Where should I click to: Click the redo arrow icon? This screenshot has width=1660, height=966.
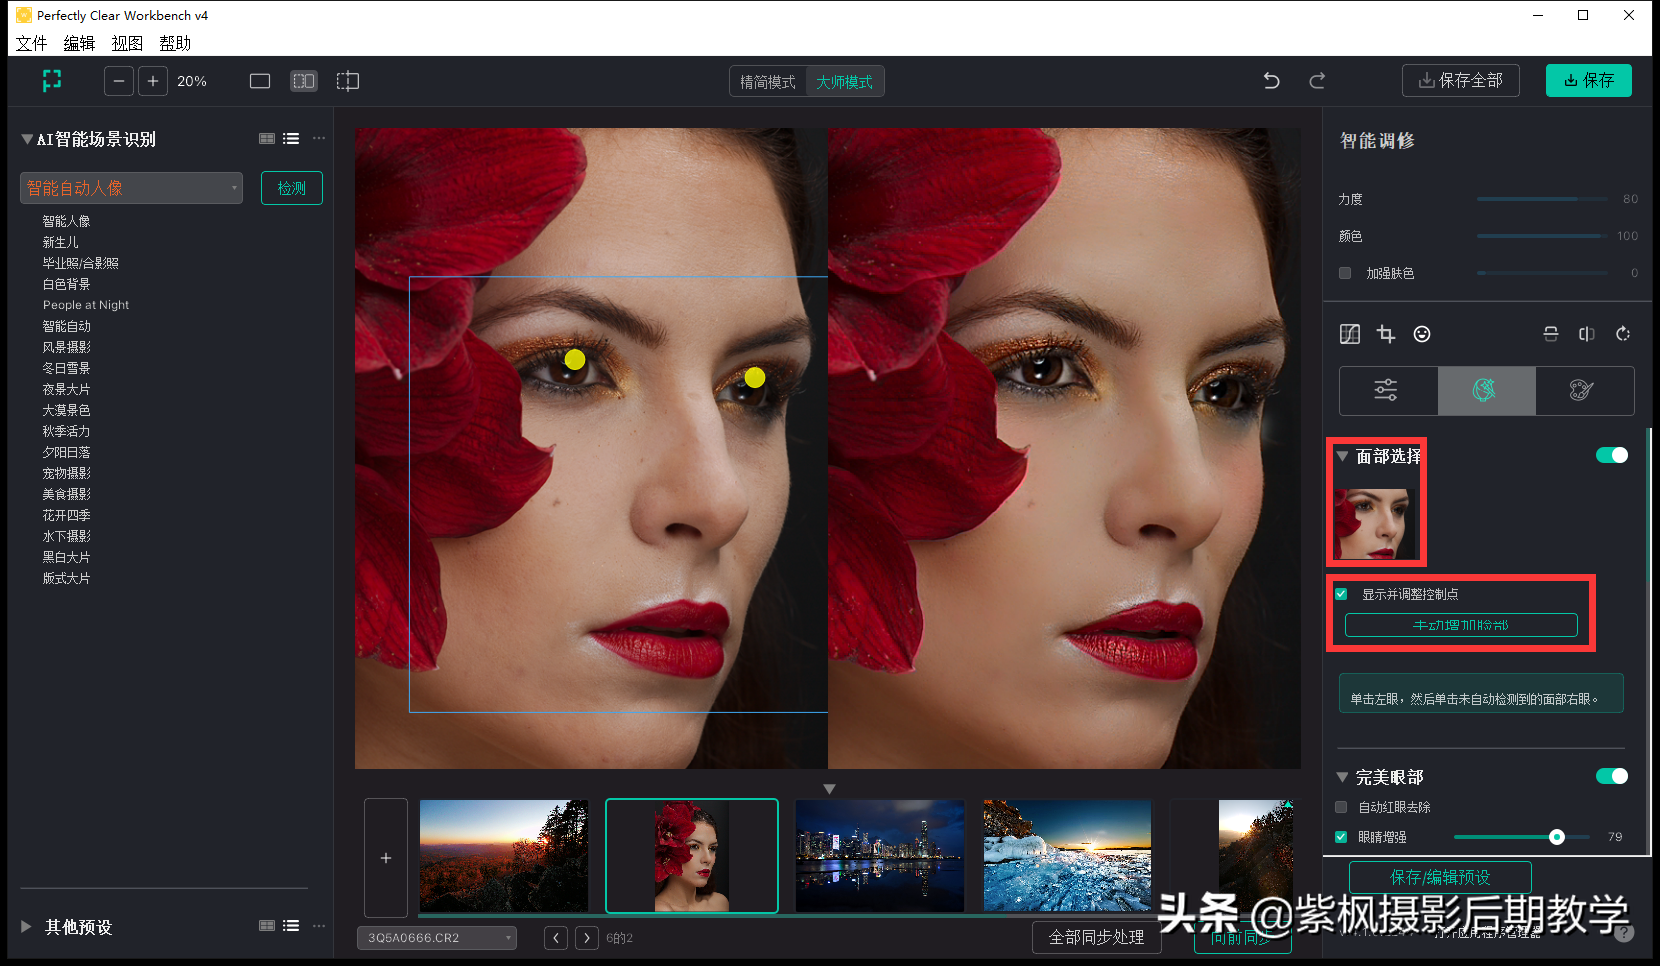(x=1317, y=81)
